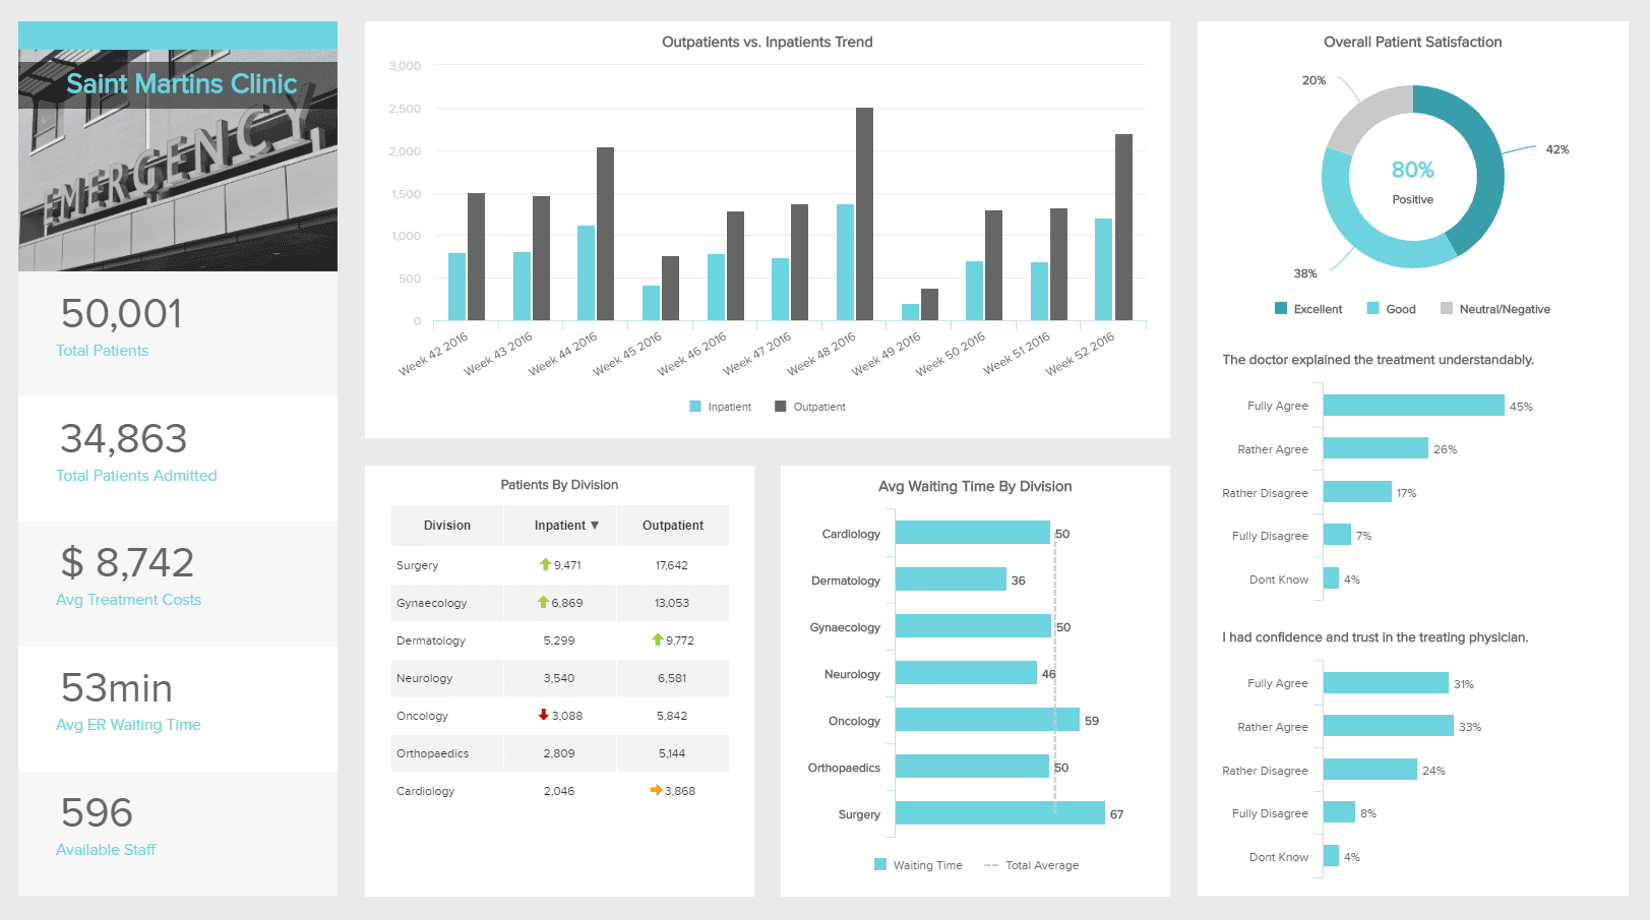Click the Week 42 2016 axis label
The width and height of the screenshot is (1650, 920).
tap(433, 355)
